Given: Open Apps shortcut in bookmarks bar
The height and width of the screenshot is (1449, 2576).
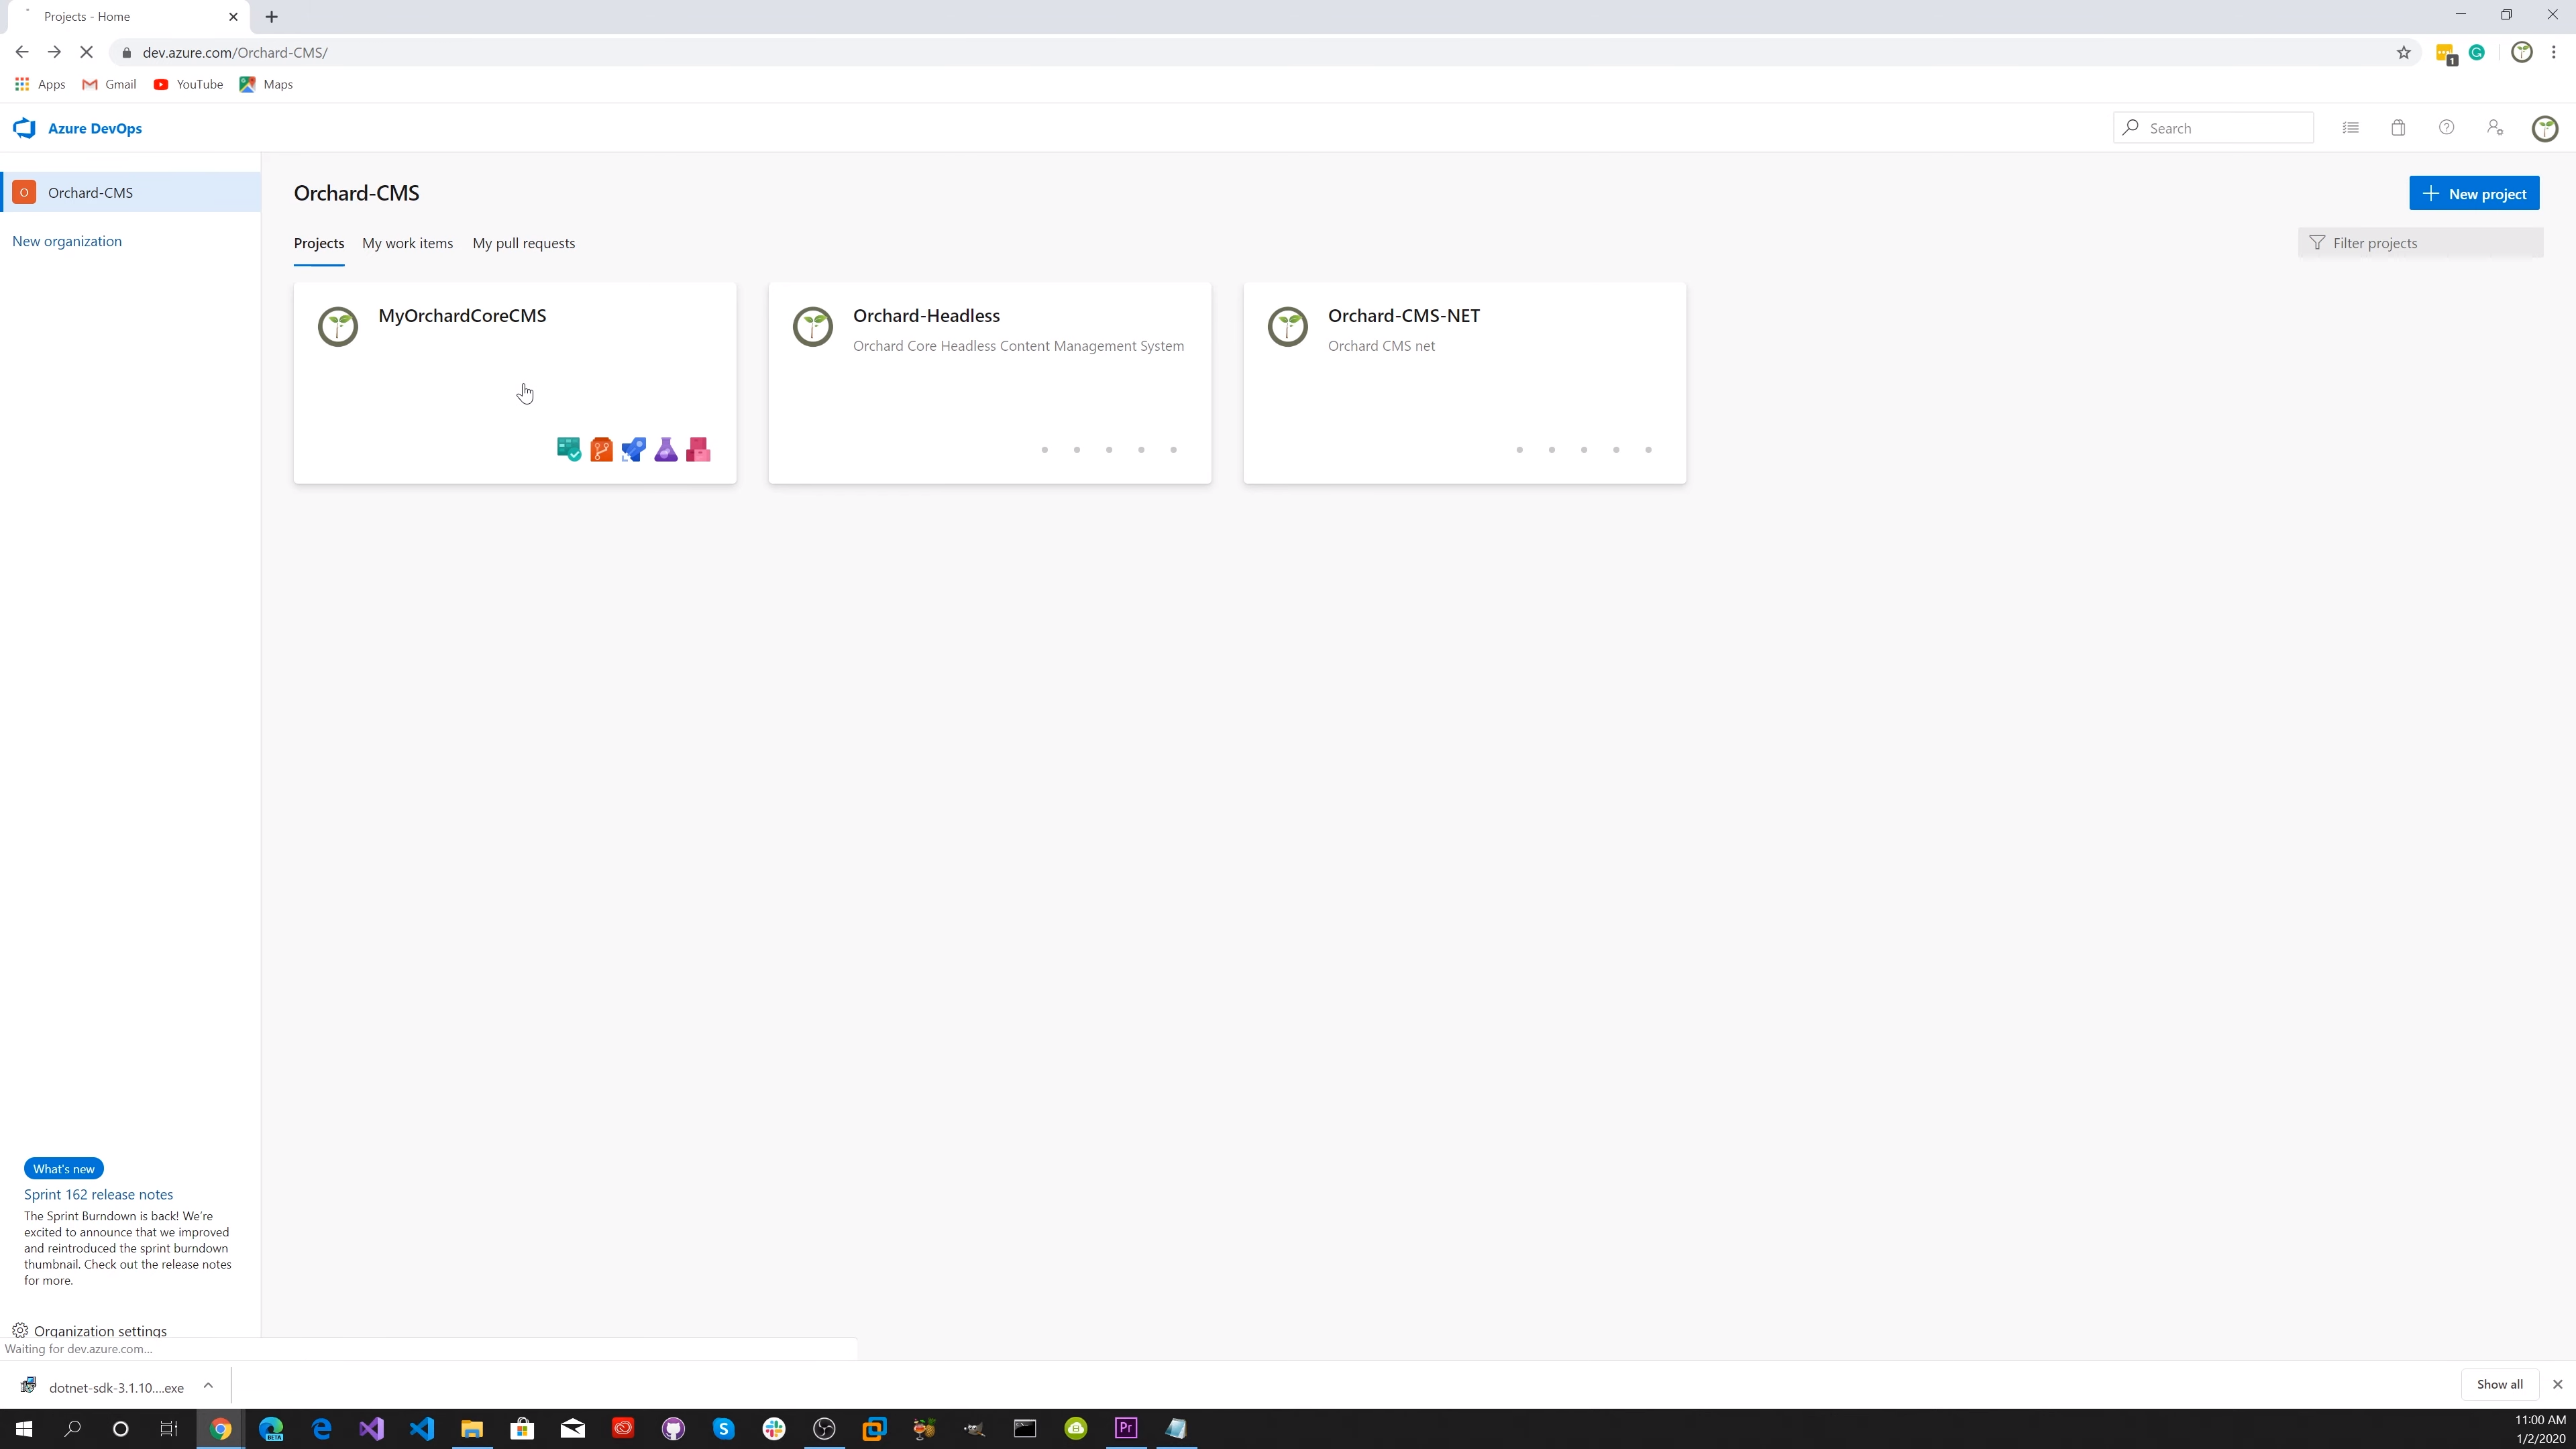Looking at the screenshot, I should pyautogui.click(x=40, y=84).
